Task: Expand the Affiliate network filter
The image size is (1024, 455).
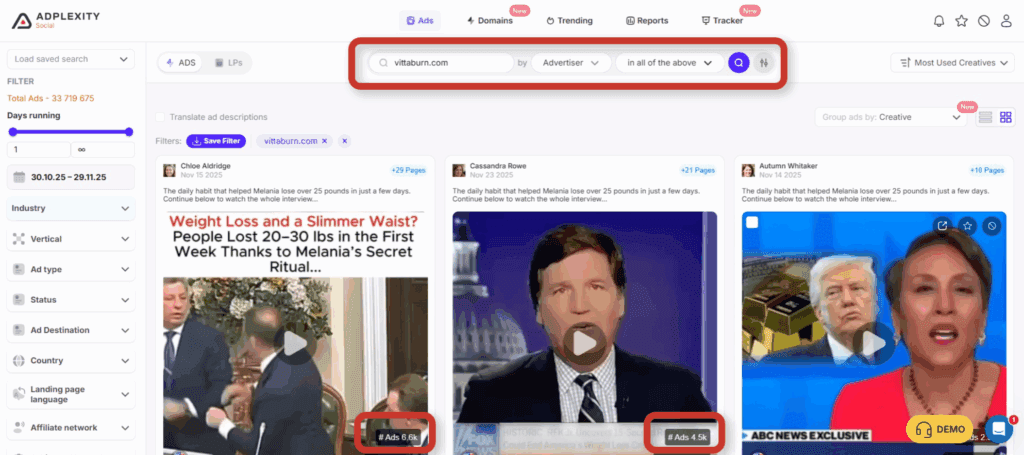Action: pyautogui.click(x=71, y=428)
